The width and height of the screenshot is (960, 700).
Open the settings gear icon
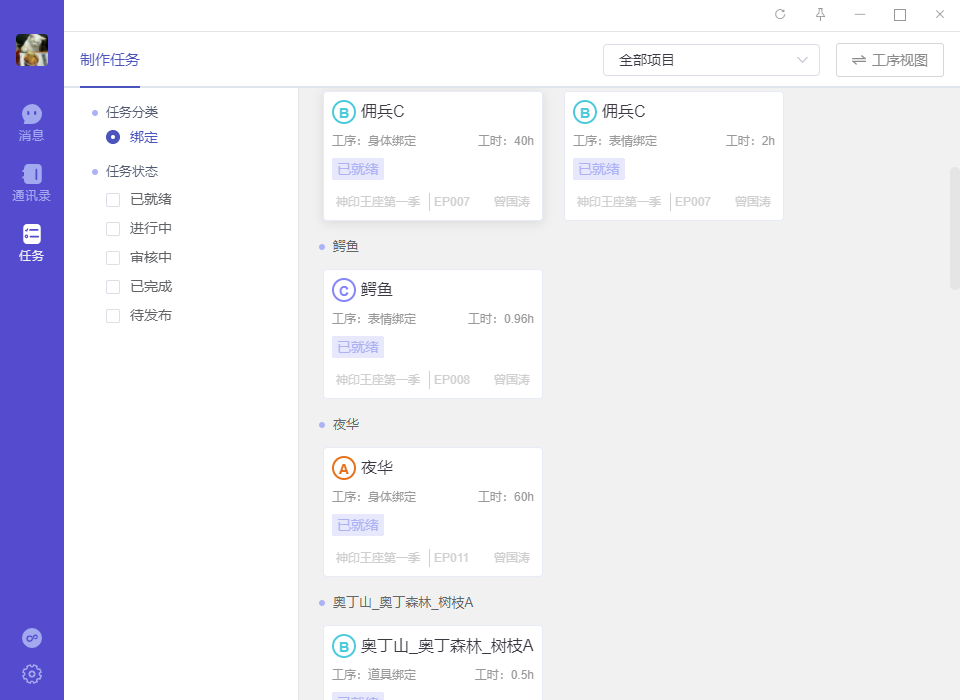click(32, 674)
